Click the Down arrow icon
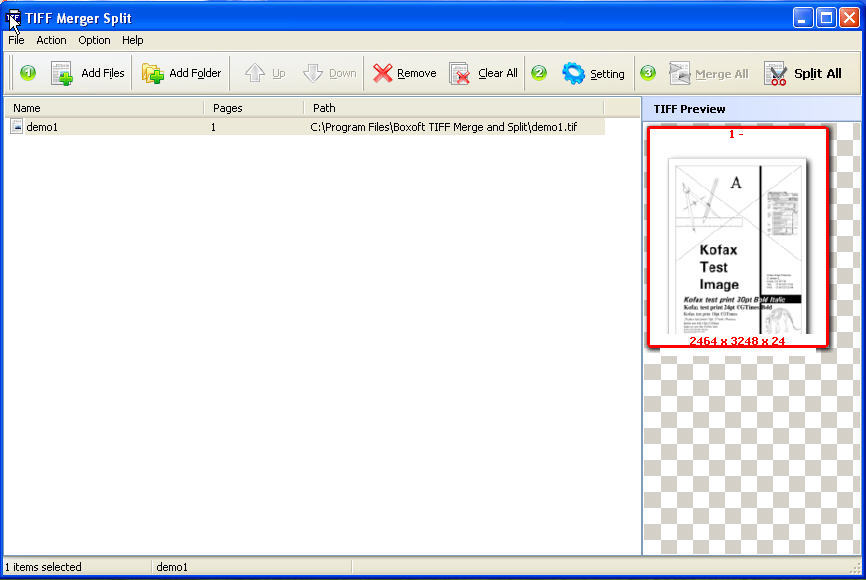 [313, 73]
